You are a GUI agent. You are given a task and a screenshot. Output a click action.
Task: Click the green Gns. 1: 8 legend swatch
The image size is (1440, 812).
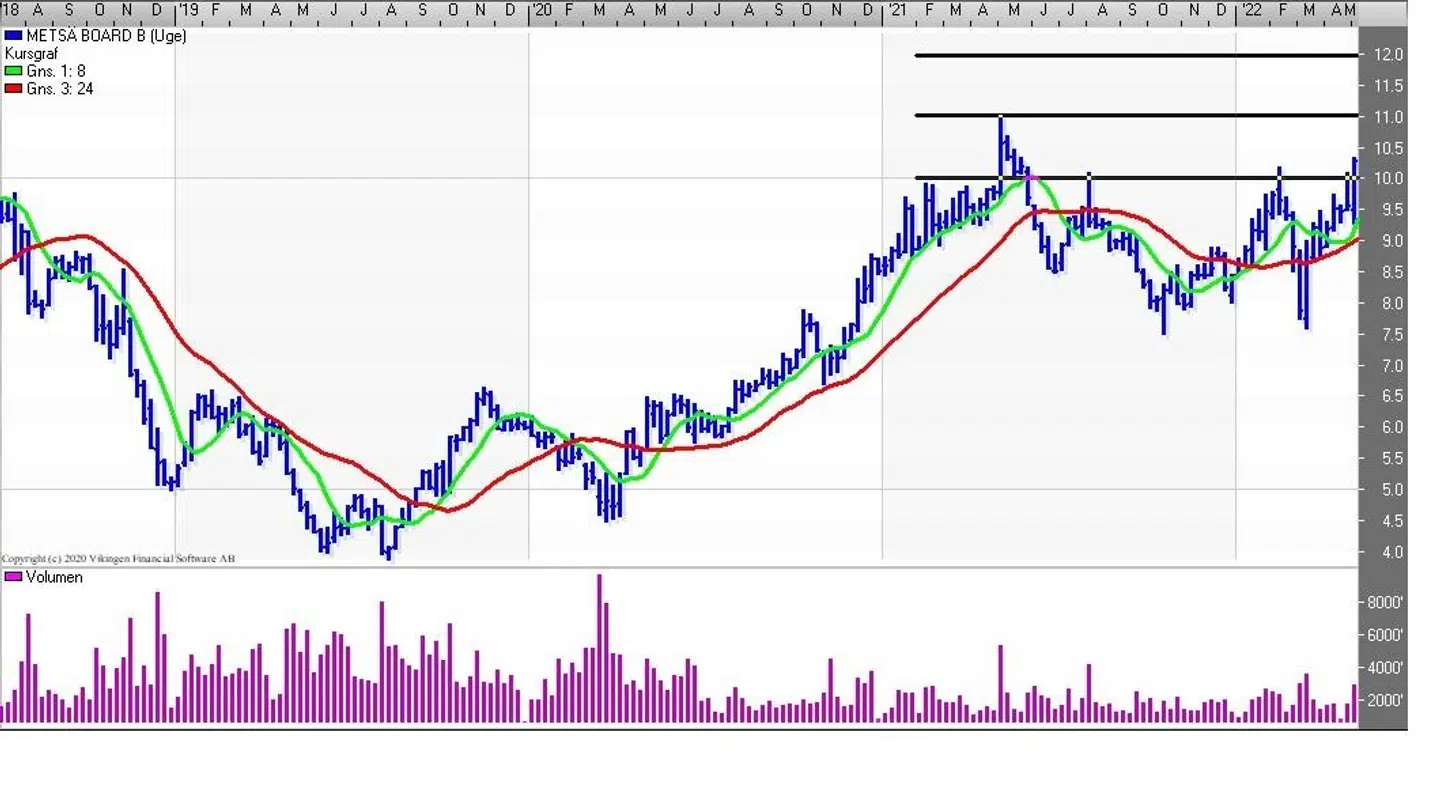click(14, 71)
